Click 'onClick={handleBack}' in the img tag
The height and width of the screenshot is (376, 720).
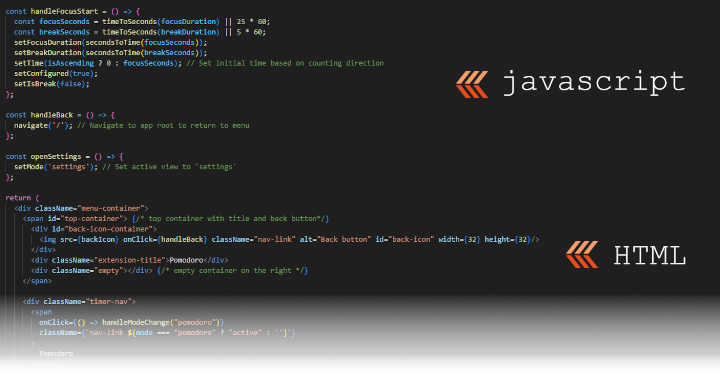165,240
